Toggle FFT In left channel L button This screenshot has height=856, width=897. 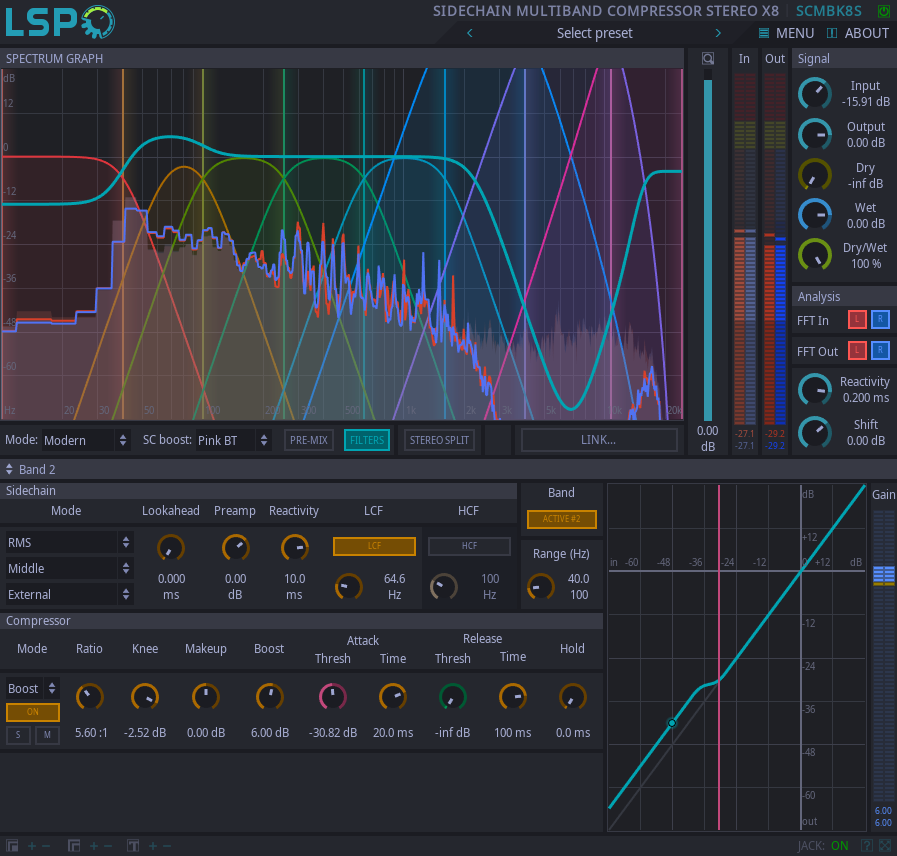coord(857,320)
